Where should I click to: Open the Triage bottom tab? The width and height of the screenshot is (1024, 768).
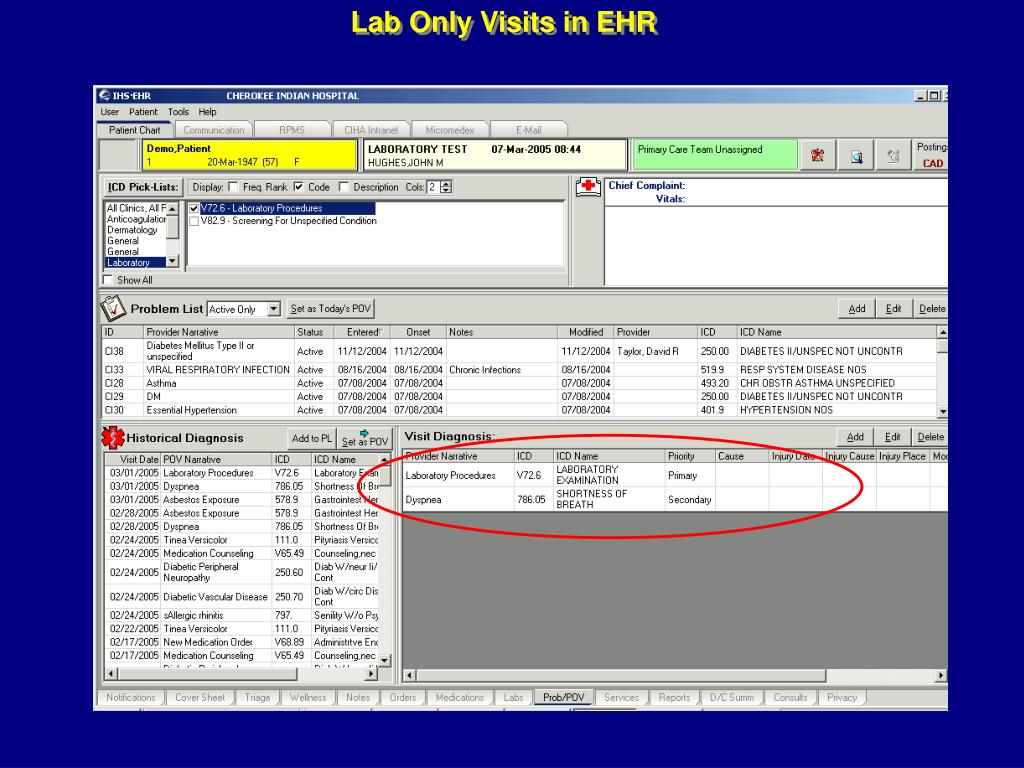257,697
